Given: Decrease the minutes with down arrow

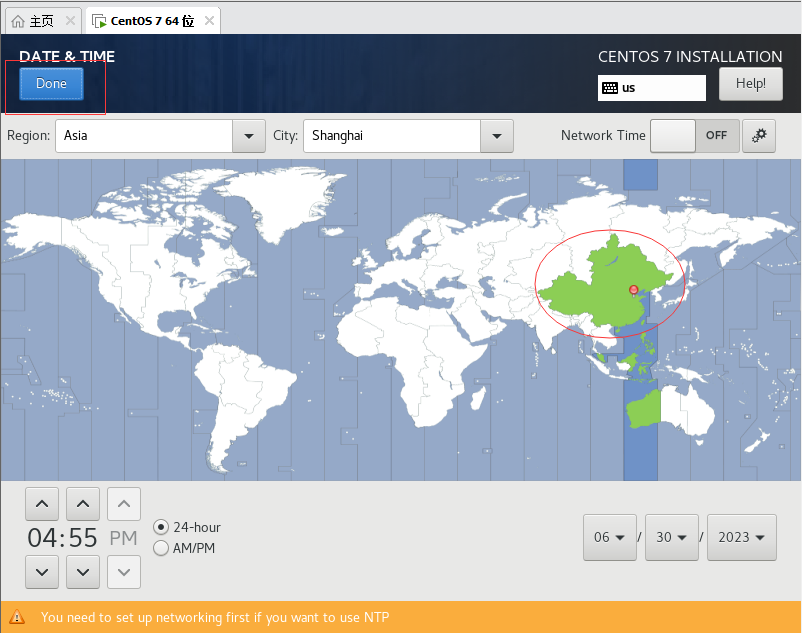Looking at the screenshot, I should 83,572.
